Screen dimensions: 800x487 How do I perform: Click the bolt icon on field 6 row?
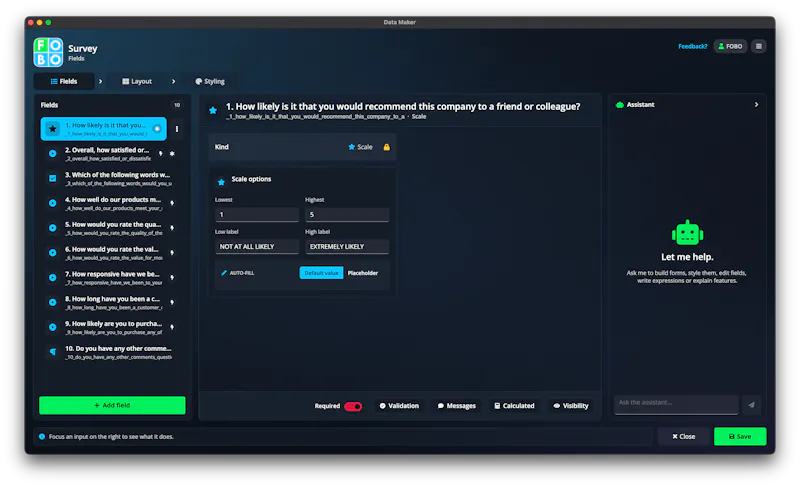pos(172,253)
